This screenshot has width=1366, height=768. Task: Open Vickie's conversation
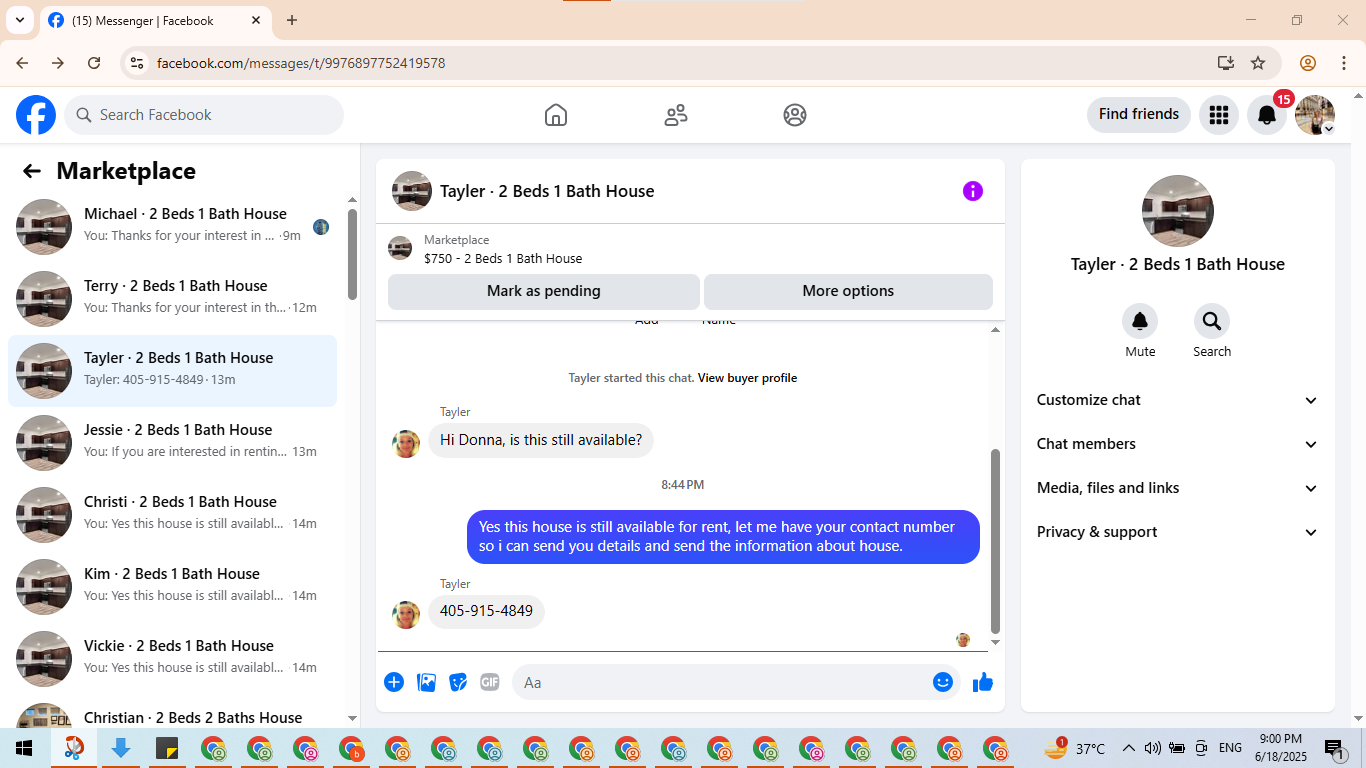coord(172,659)
